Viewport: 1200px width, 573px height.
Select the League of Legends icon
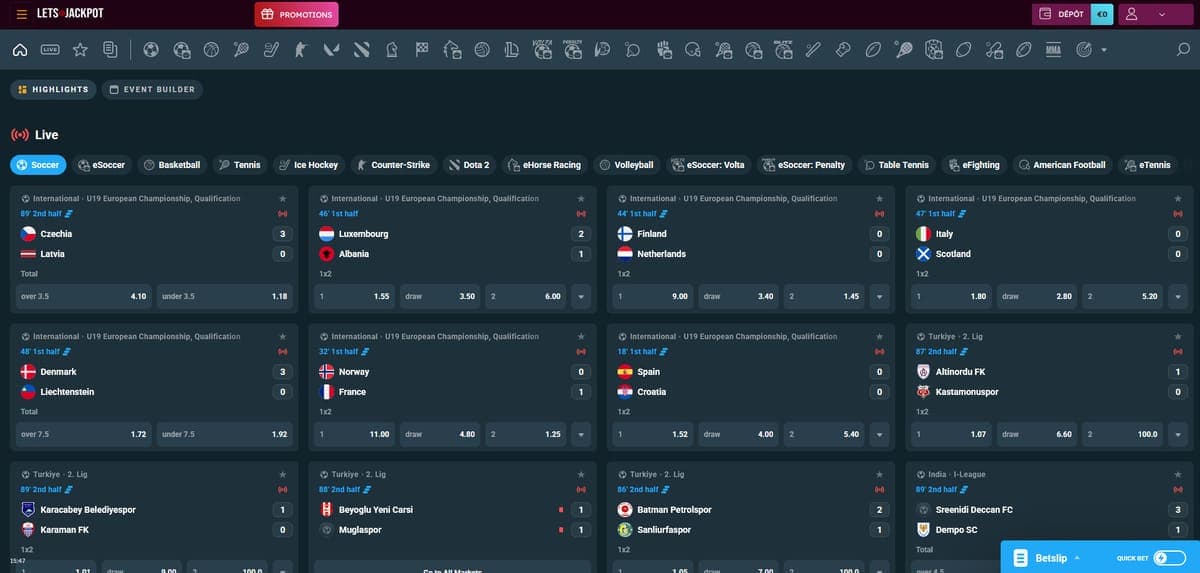coord(512,49)
